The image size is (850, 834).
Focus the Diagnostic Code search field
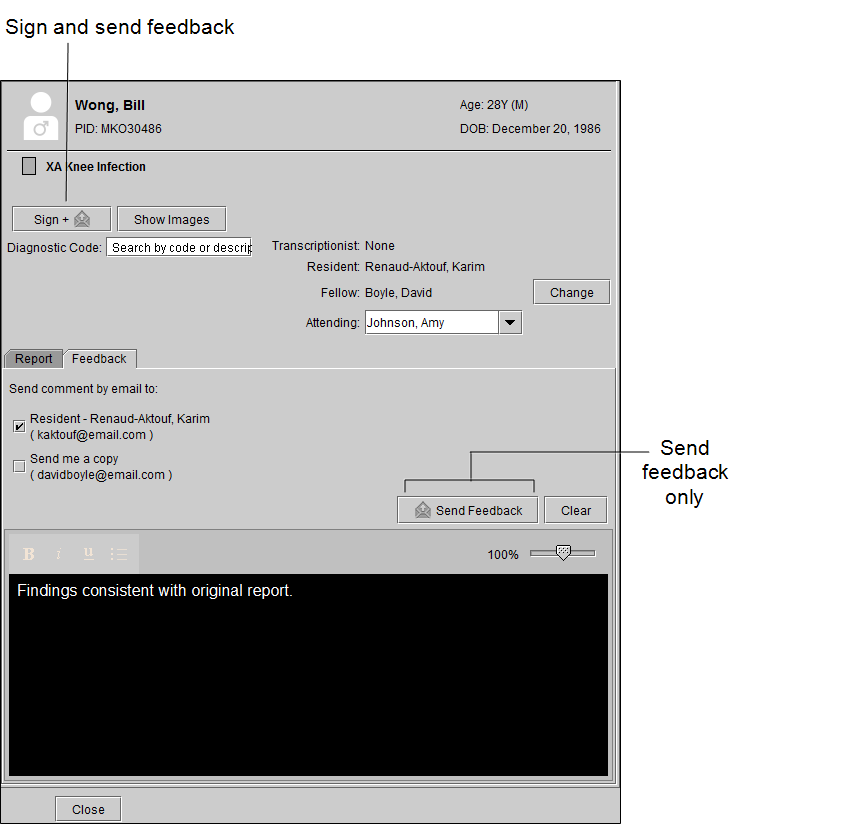179,247
